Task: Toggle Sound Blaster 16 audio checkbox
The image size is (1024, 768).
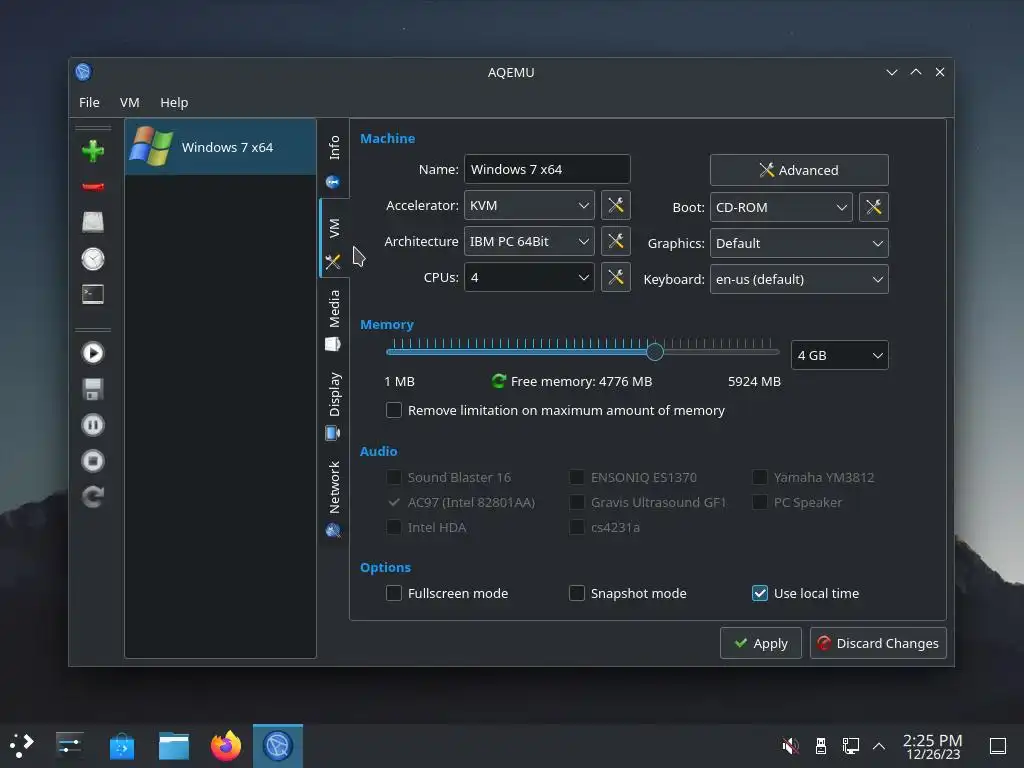Action: (x=394, y=477)
